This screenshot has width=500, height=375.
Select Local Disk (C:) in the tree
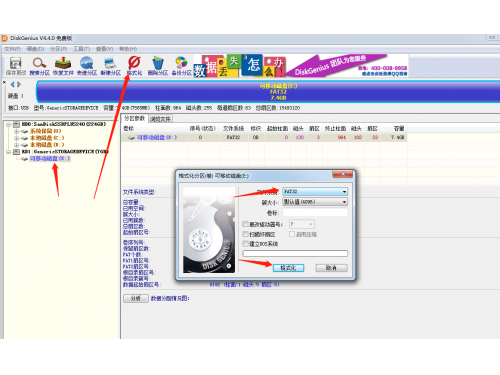pyautogui.click(x=47, y=138)
